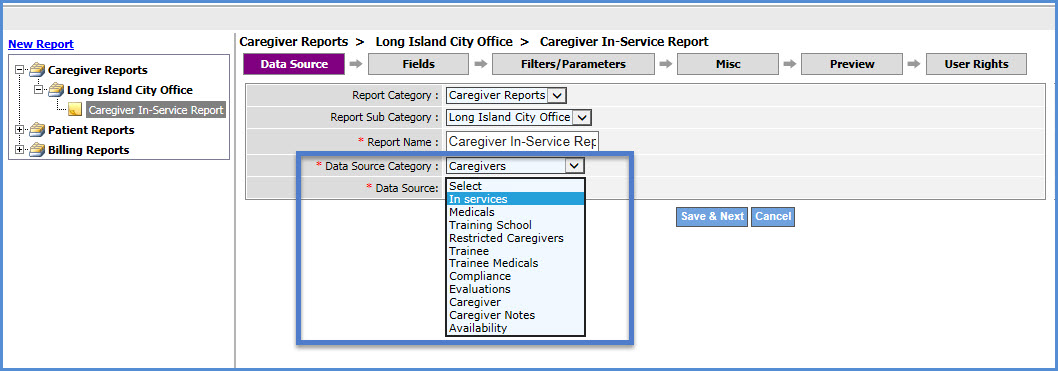Choose the Trainee option from the list
The height and width of the screenshot is (371, 1058).
[516, 250]
